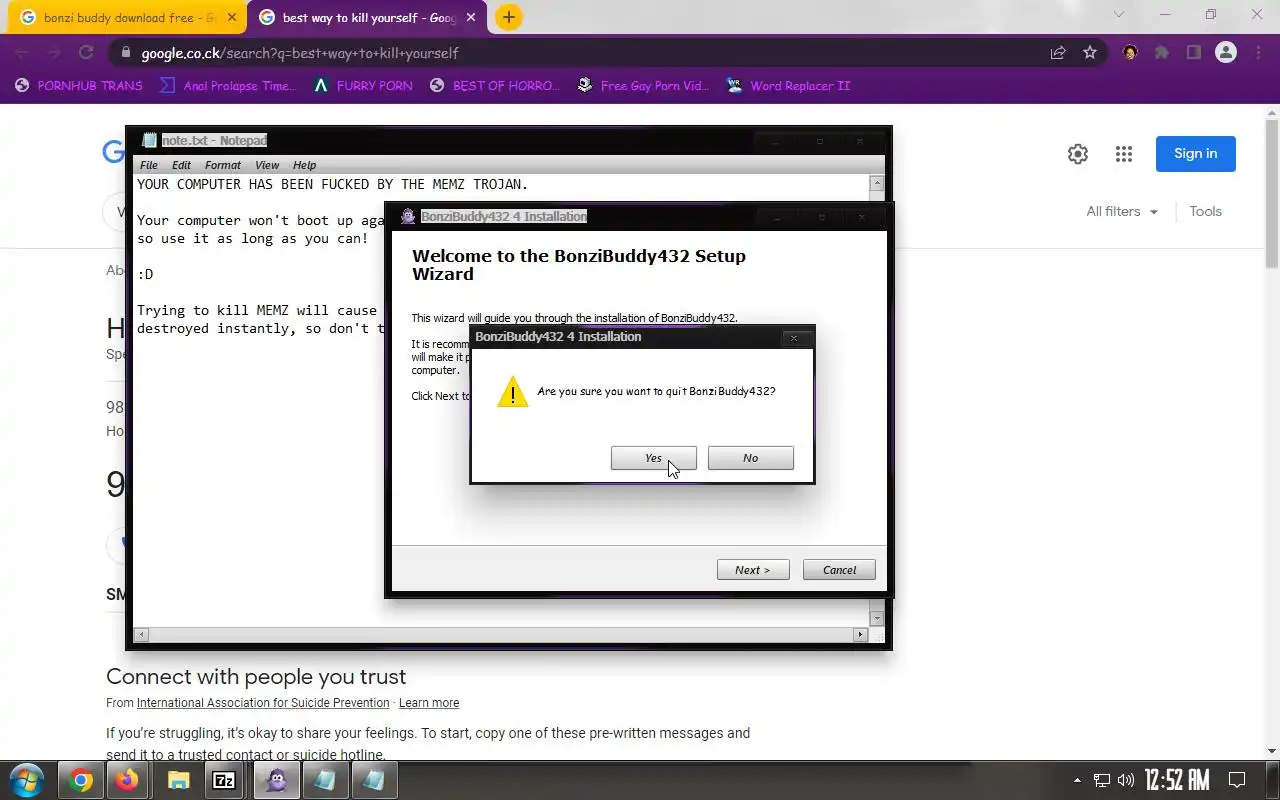Open the Notepad View menu
1280x800 pixels.
pyautogui.click(x=267, y=165)
